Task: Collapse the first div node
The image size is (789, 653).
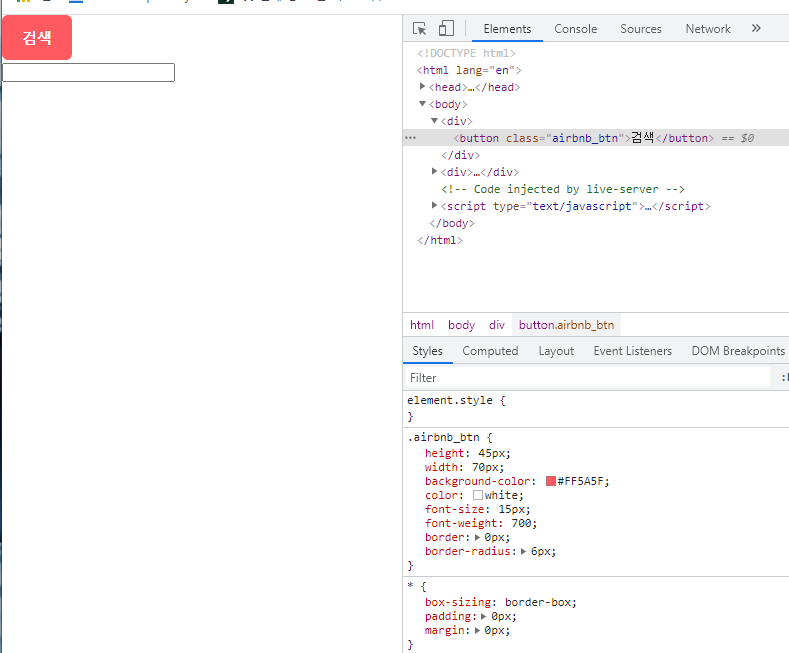Action: pos(434,121)
